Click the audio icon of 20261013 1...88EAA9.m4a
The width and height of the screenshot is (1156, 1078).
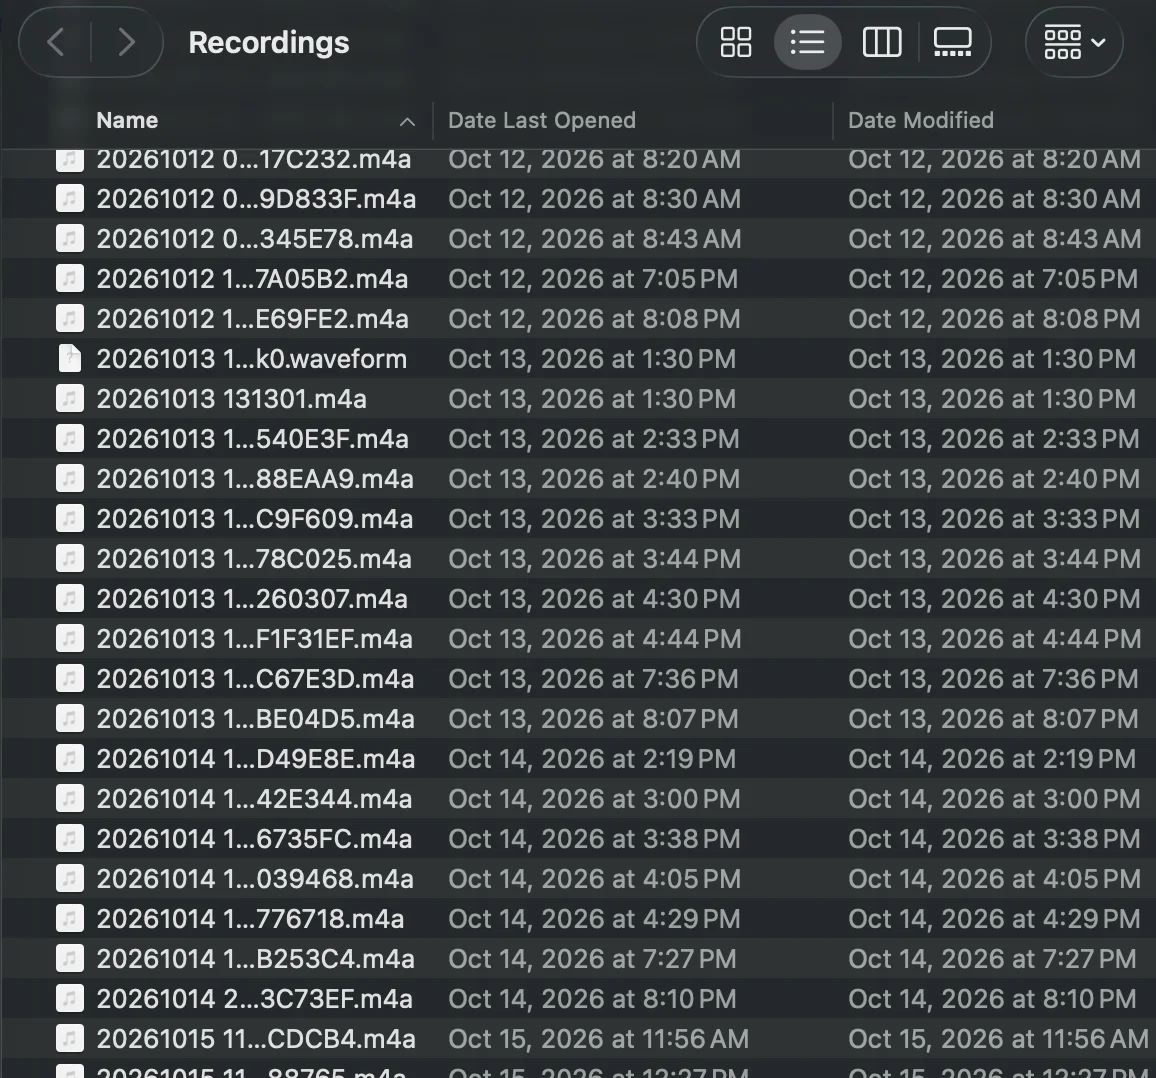click(x=70, y=479)
